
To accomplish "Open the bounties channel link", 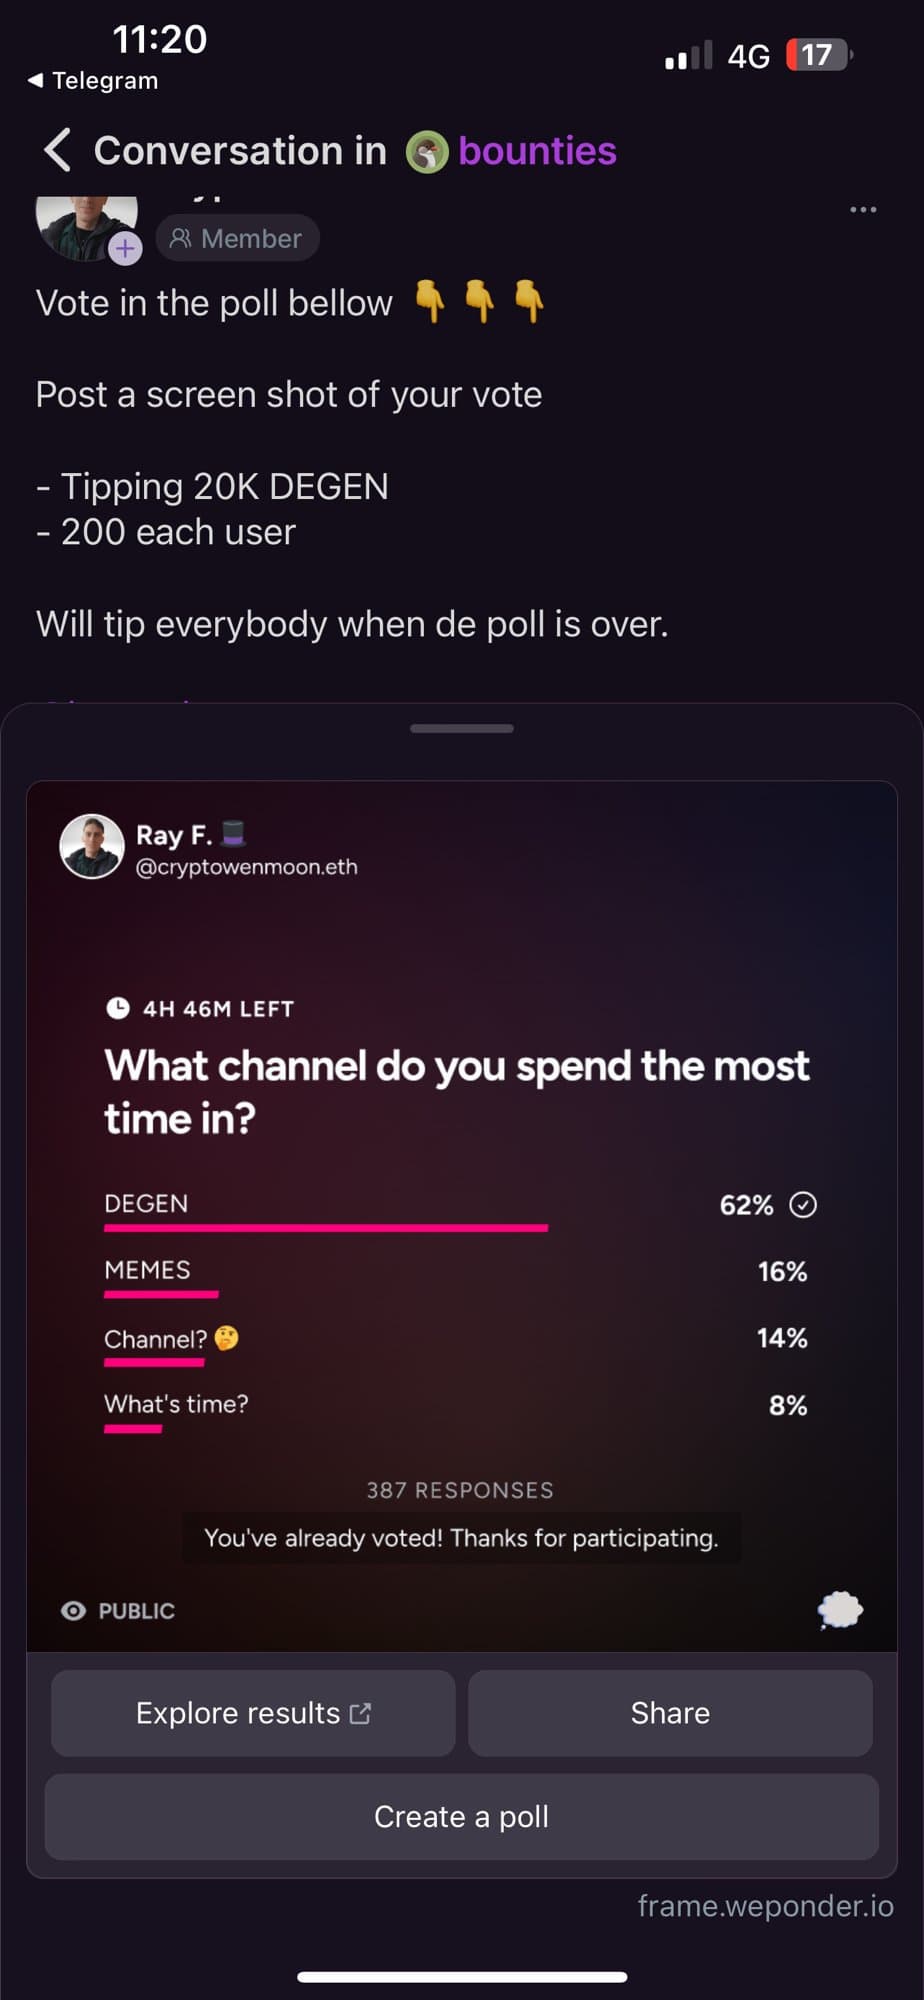I will 537,151.
